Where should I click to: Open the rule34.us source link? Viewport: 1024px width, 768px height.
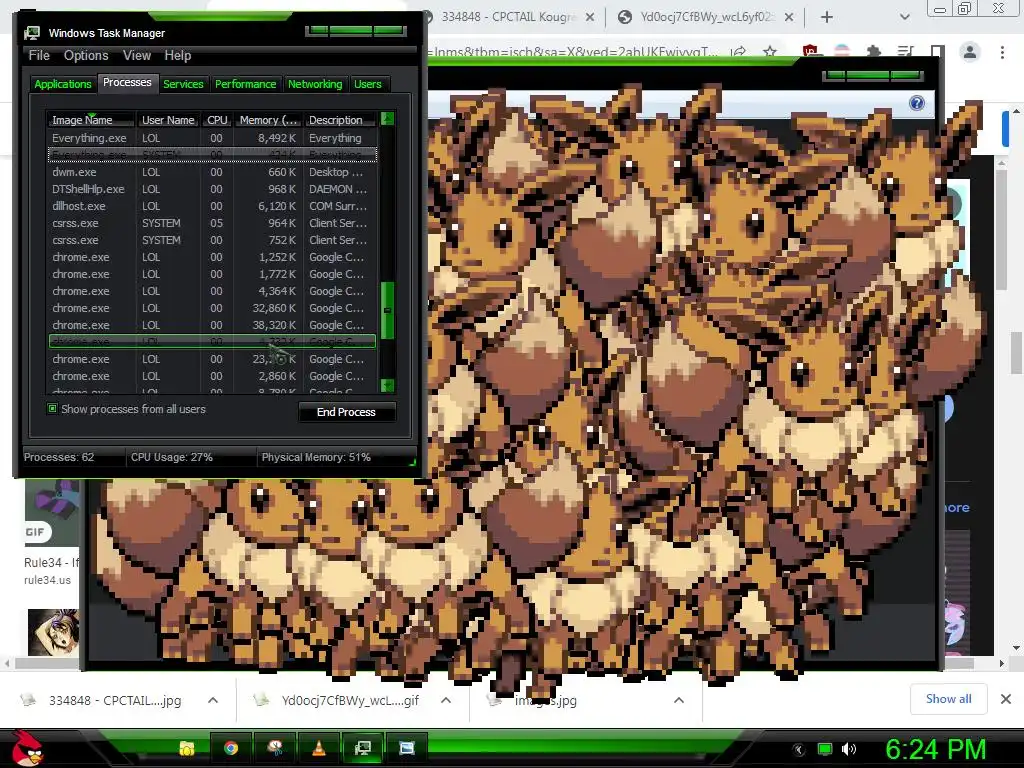47,580
